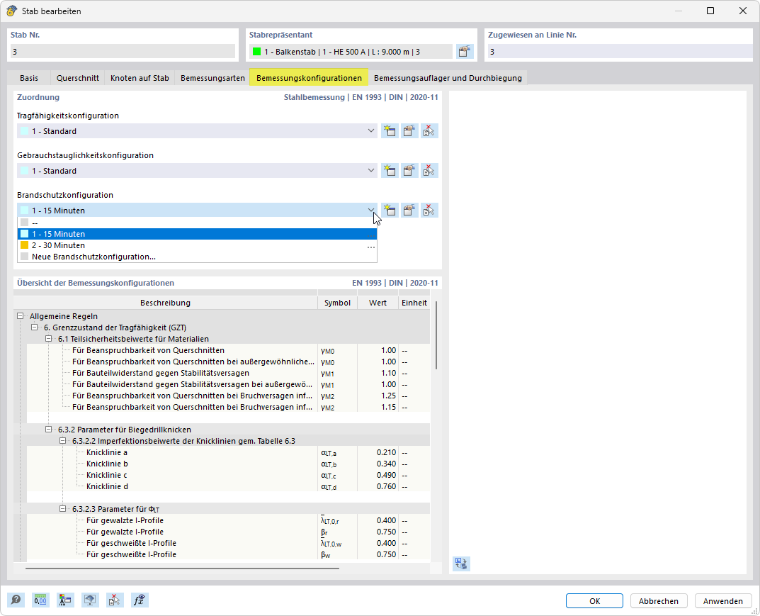Collapse 6.3.2.2 Imperfektionsbeiwerte node

click(x=63, y=441)
